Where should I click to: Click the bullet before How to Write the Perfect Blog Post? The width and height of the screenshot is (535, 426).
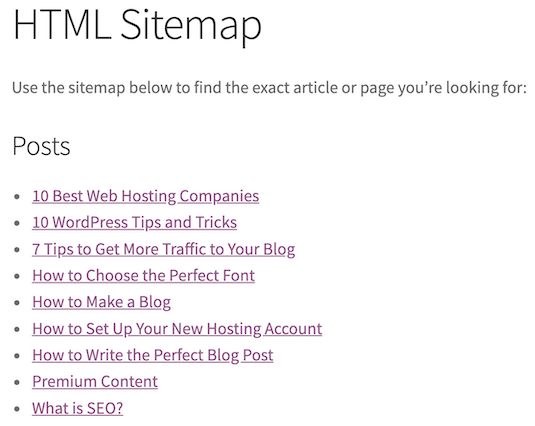(x=17, y=356)
